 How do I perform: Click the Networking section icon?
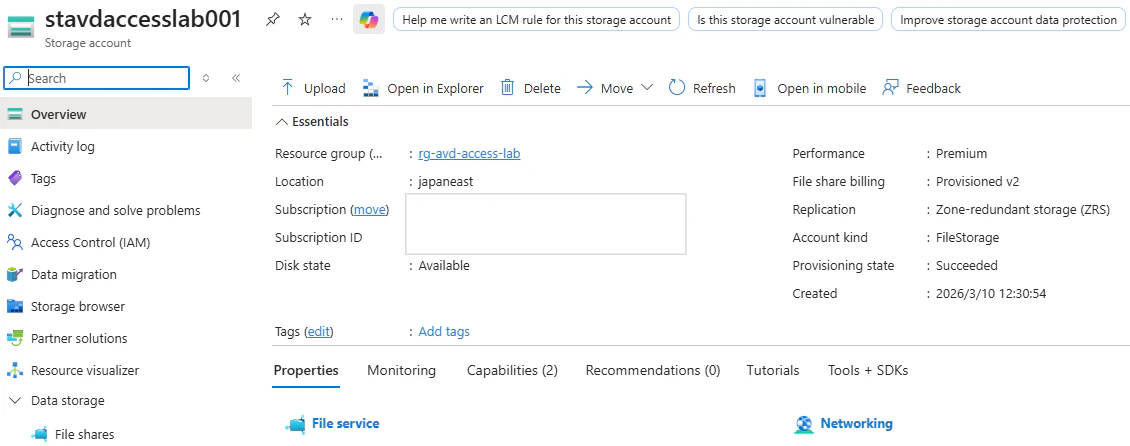point(804,424)
